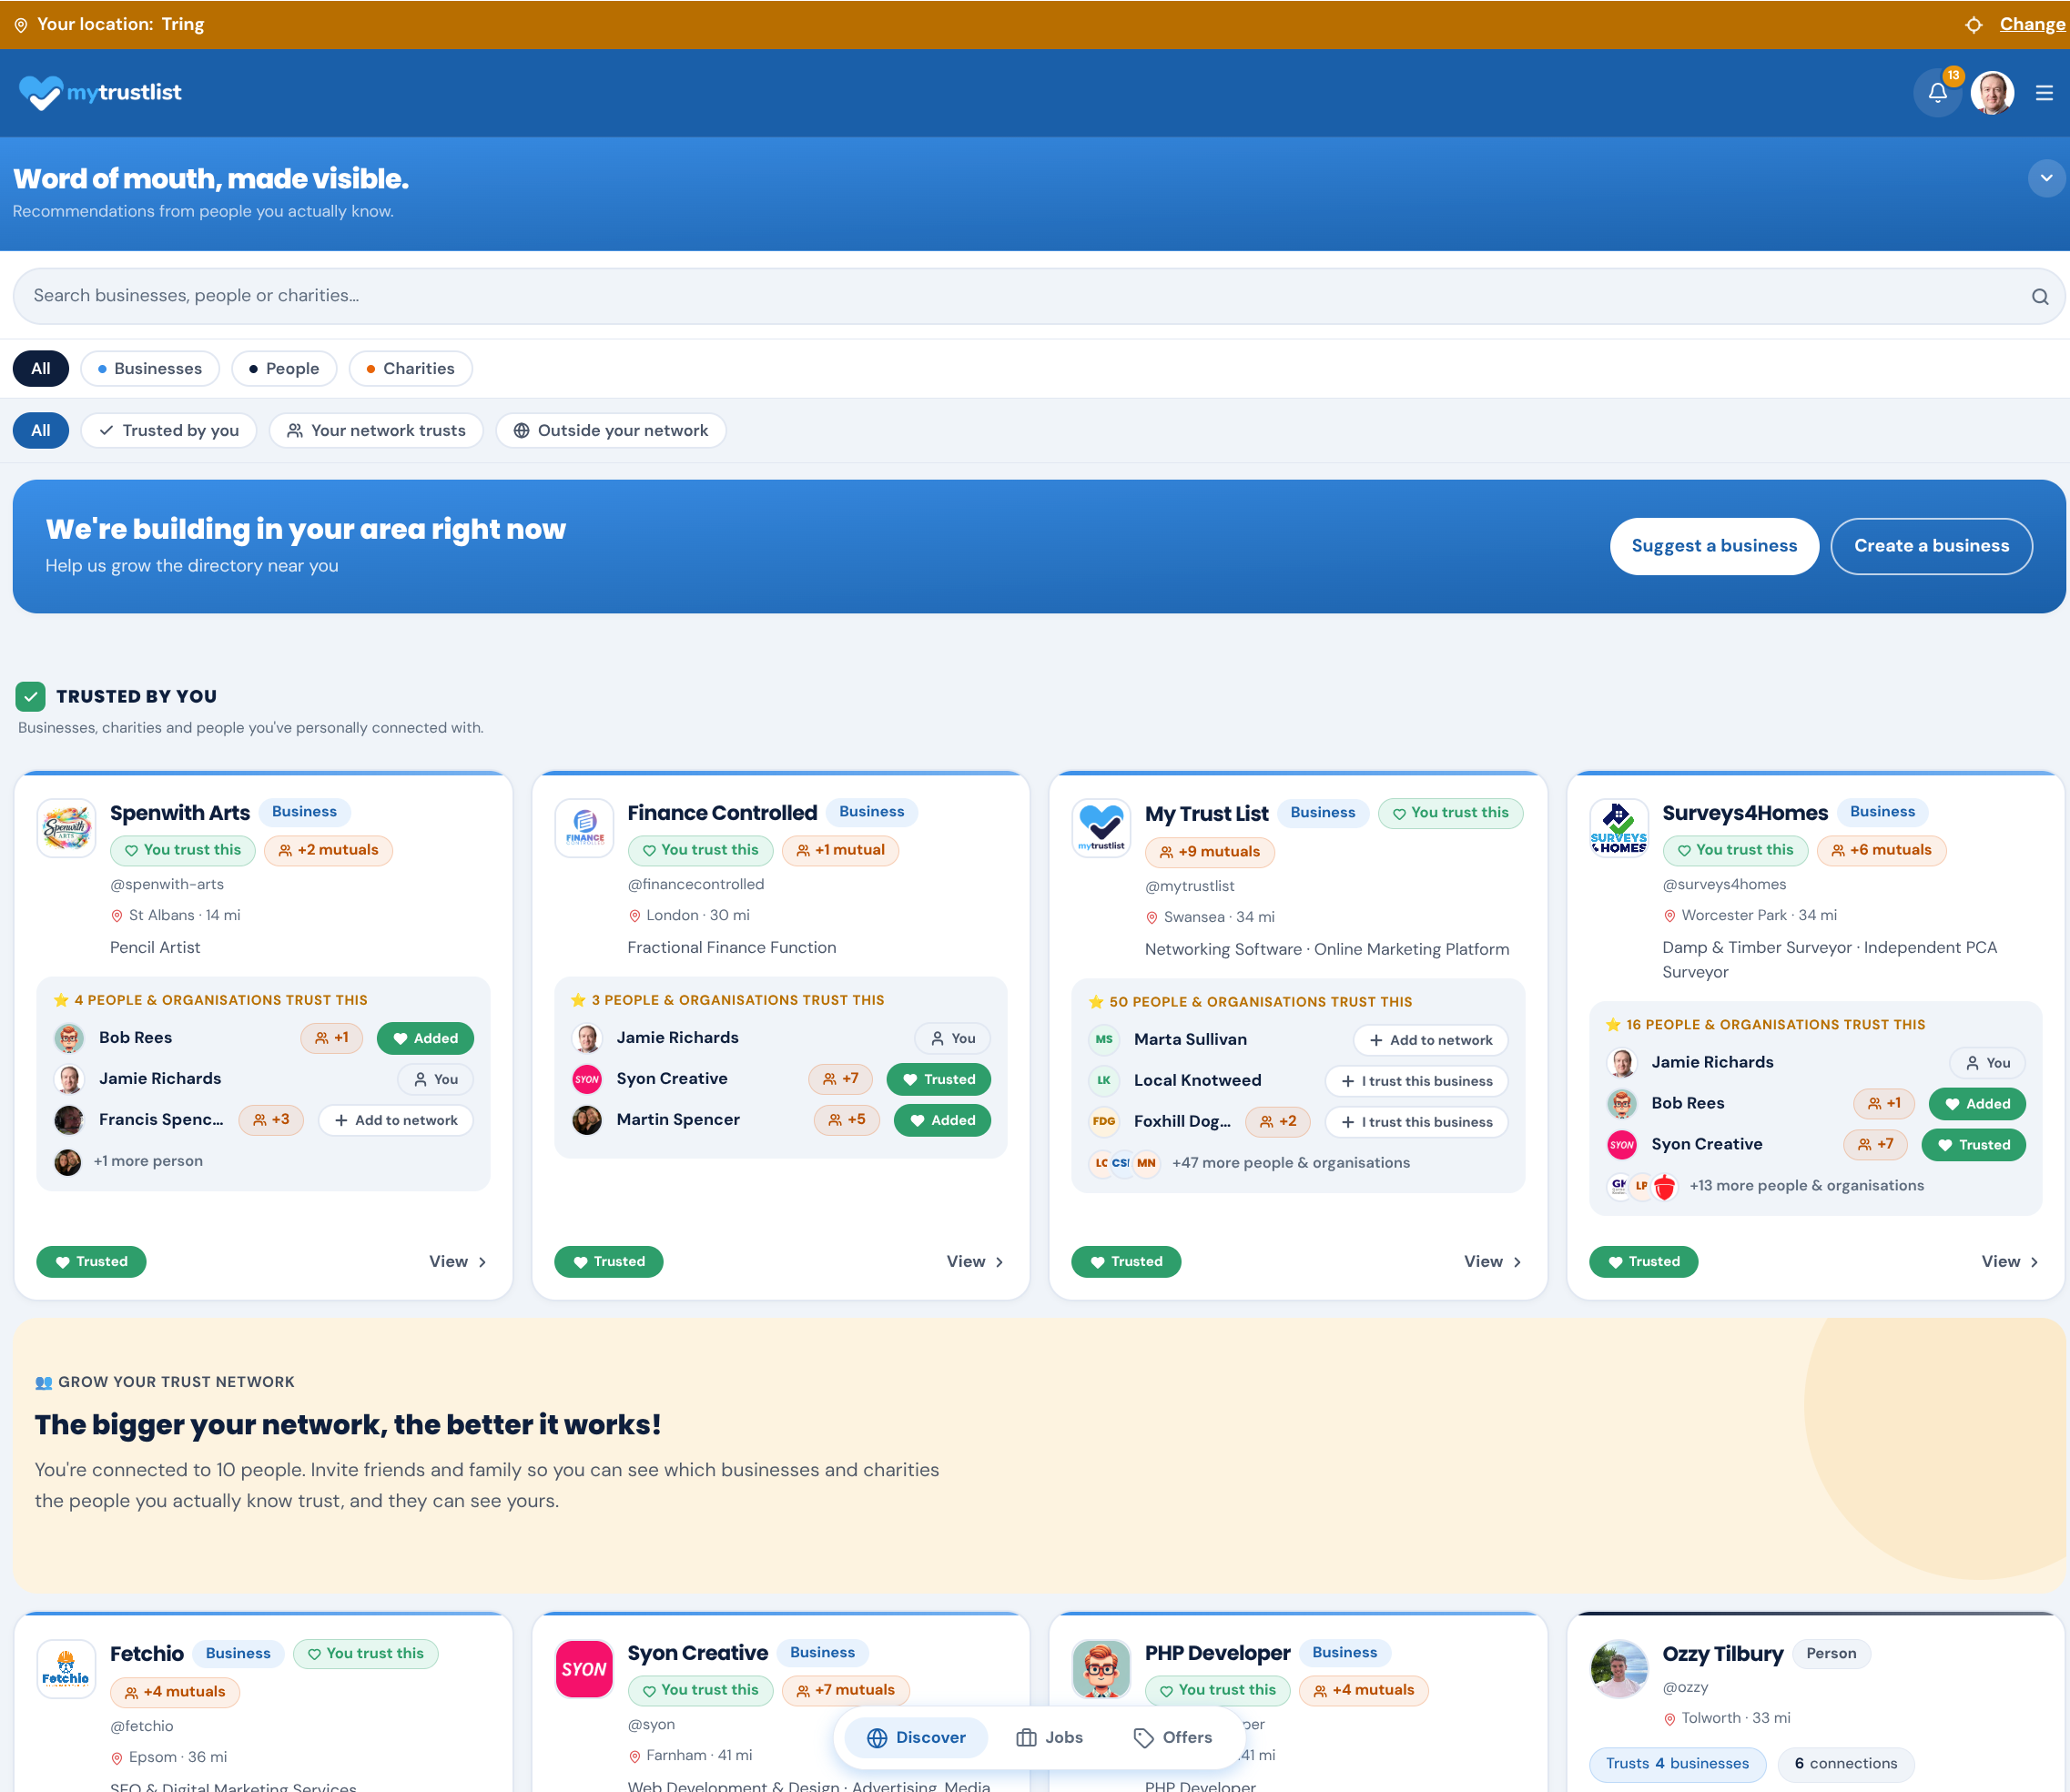Viewport: 2070px width, 1792px height.
Task: Trust Local Knotweed business
Action: 1417,1082
